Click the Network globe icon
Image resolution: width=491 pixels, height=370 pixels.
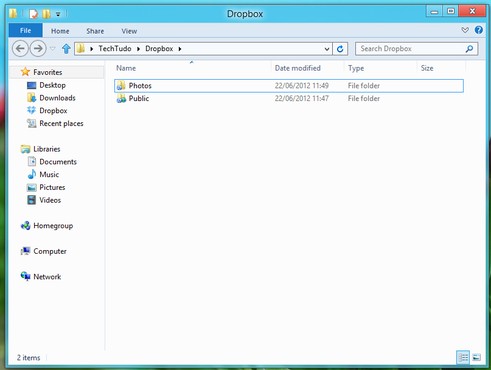click(x=25, y=276)
